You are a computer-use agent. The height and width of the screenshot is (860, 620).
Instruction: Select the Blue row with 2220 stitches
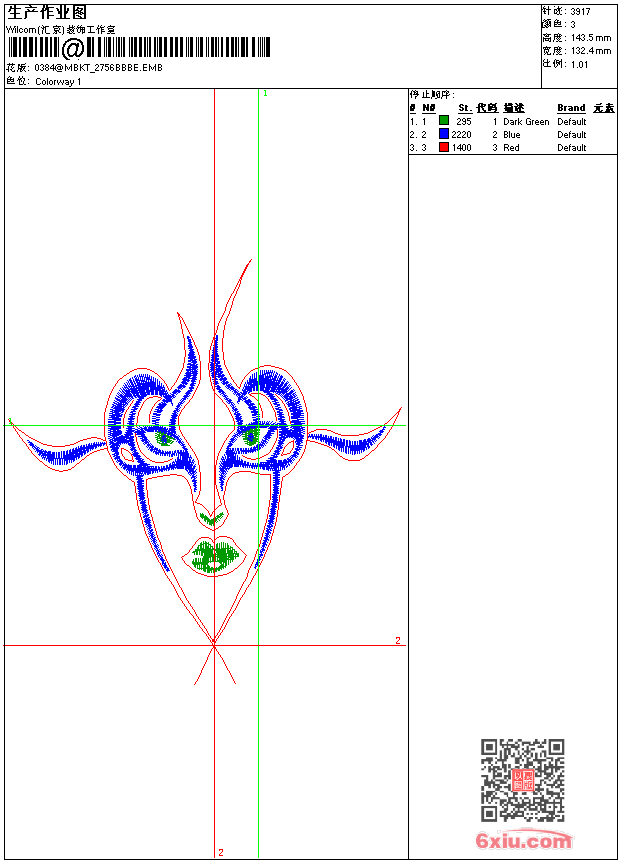[512, 134]
